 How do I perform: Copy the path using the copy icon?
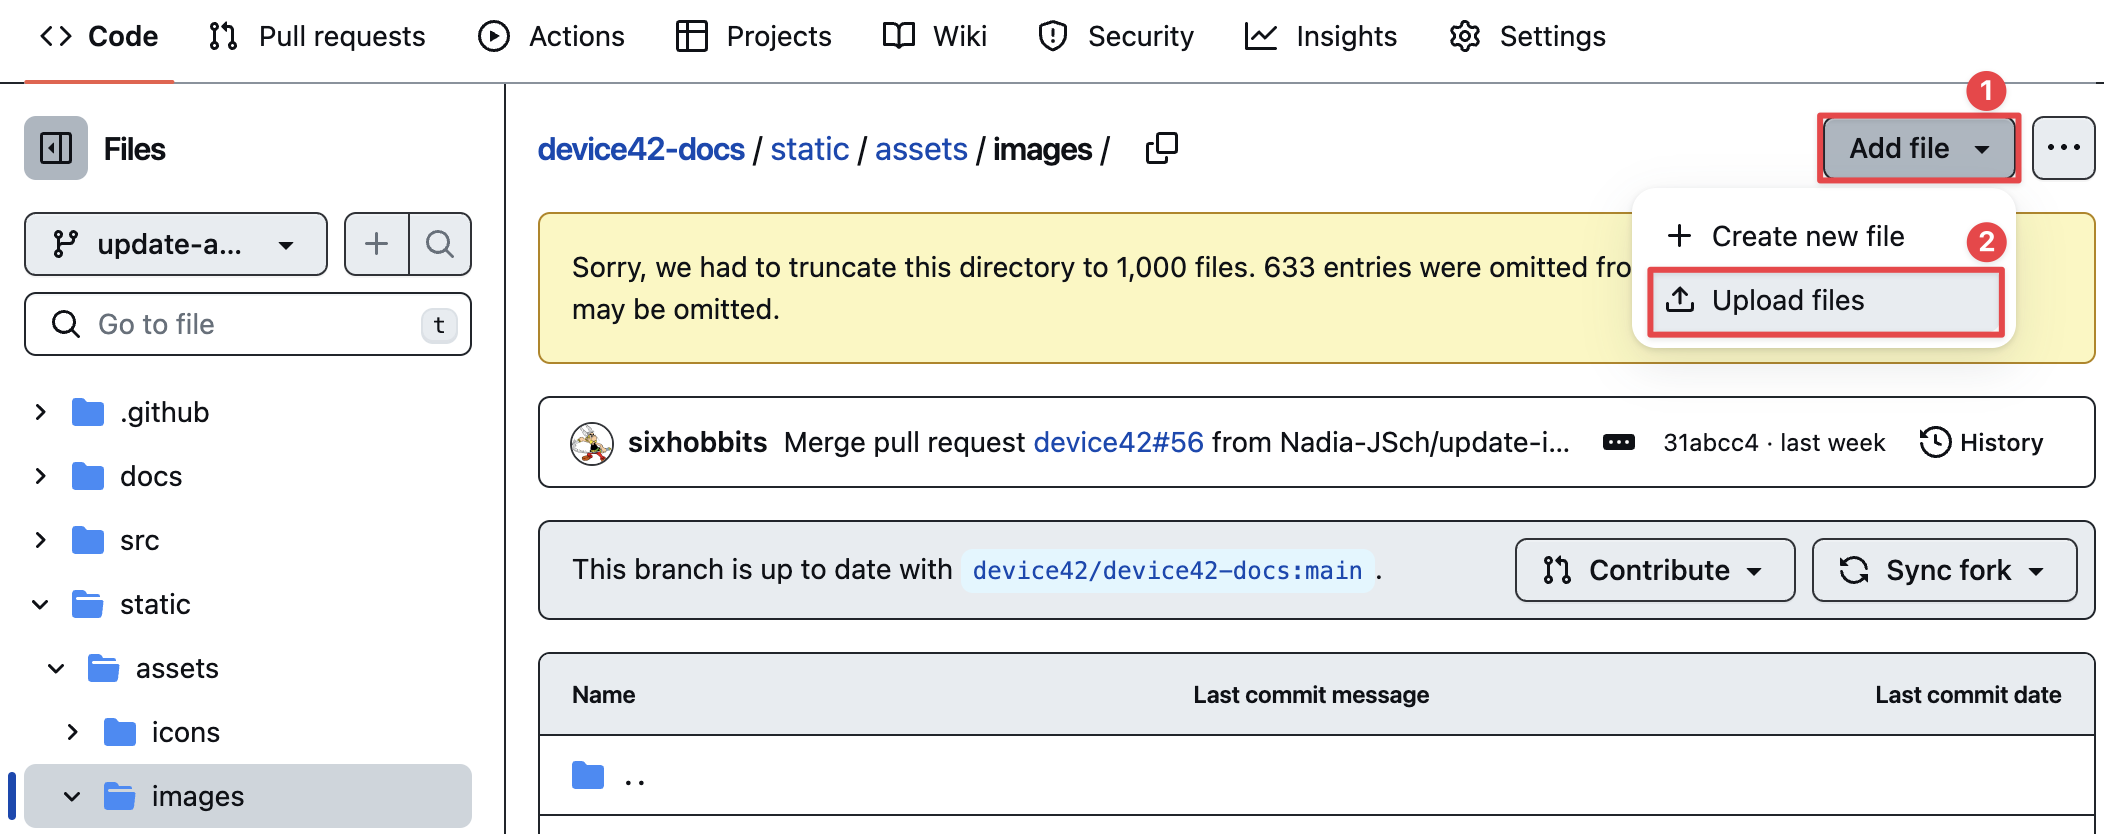(x=1161, y=149)
